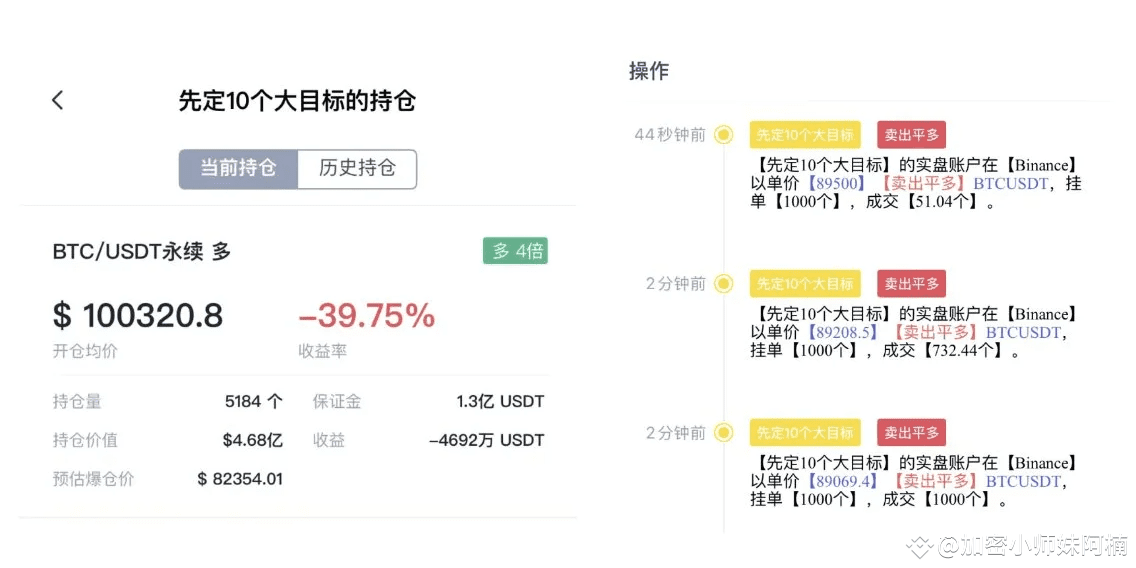Switch to the 历史持仓 tab

[357, 169]
